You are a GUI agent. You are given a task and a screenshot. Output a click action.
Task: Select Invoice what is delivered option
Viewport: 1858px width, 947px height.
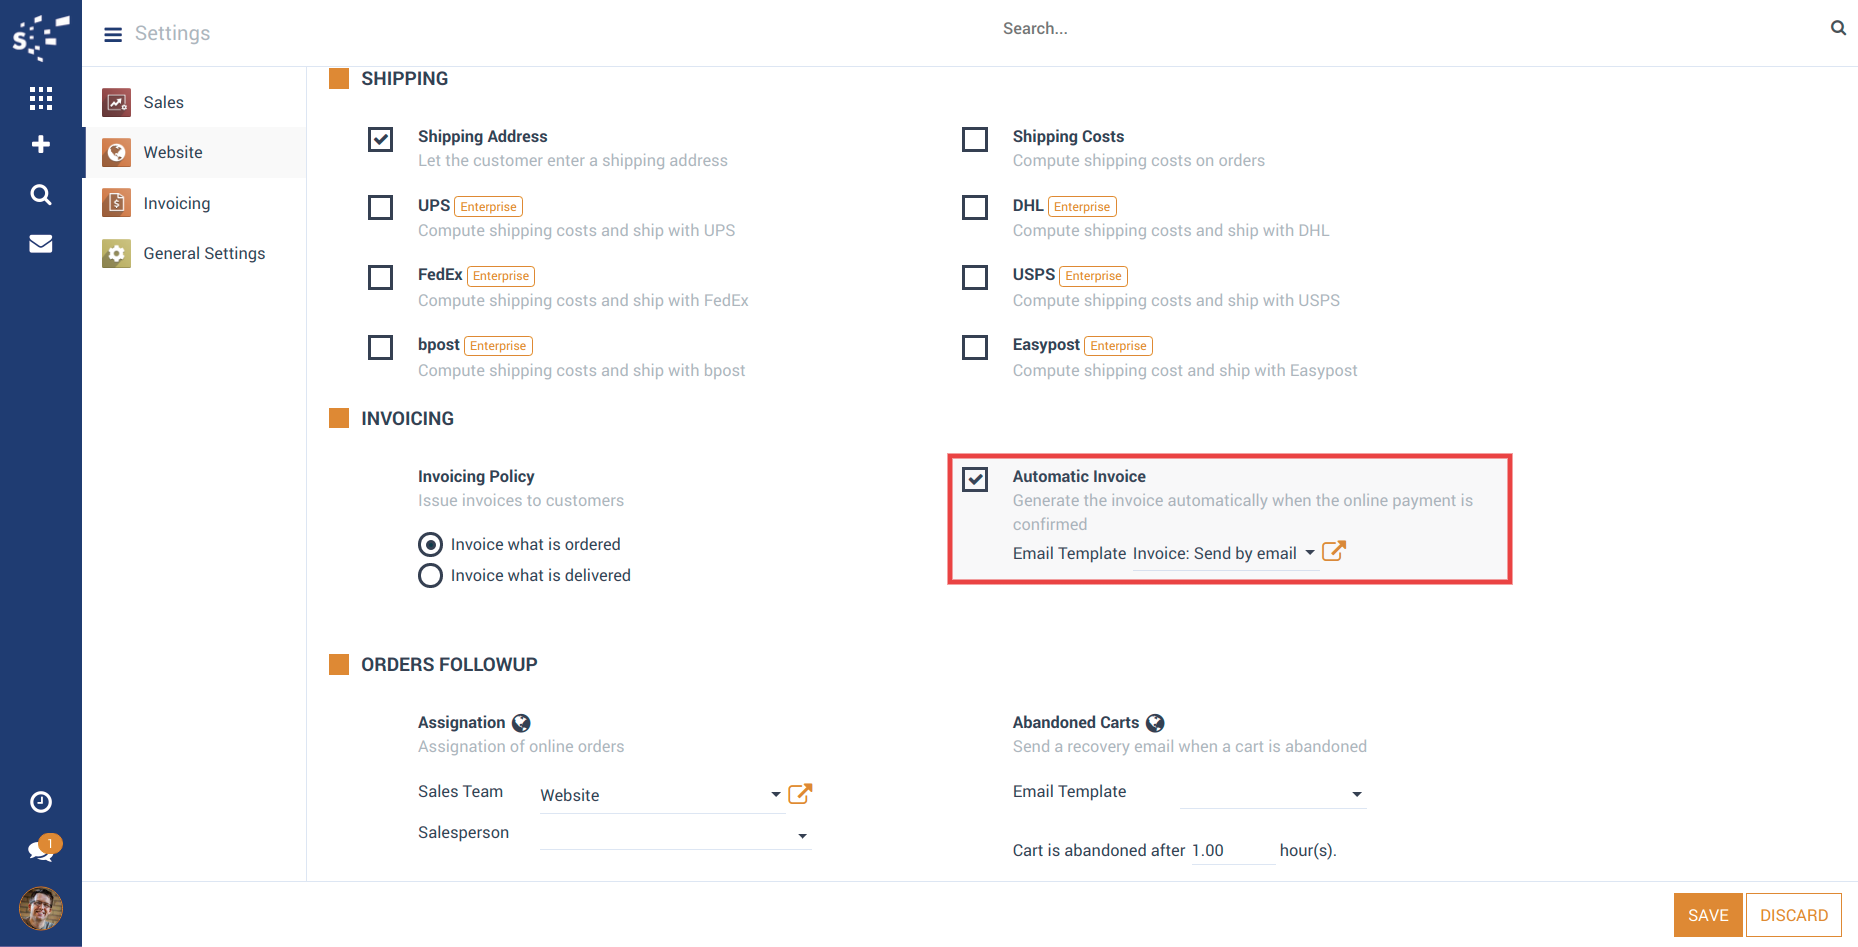pyautogui.click(x=430, y=576)
